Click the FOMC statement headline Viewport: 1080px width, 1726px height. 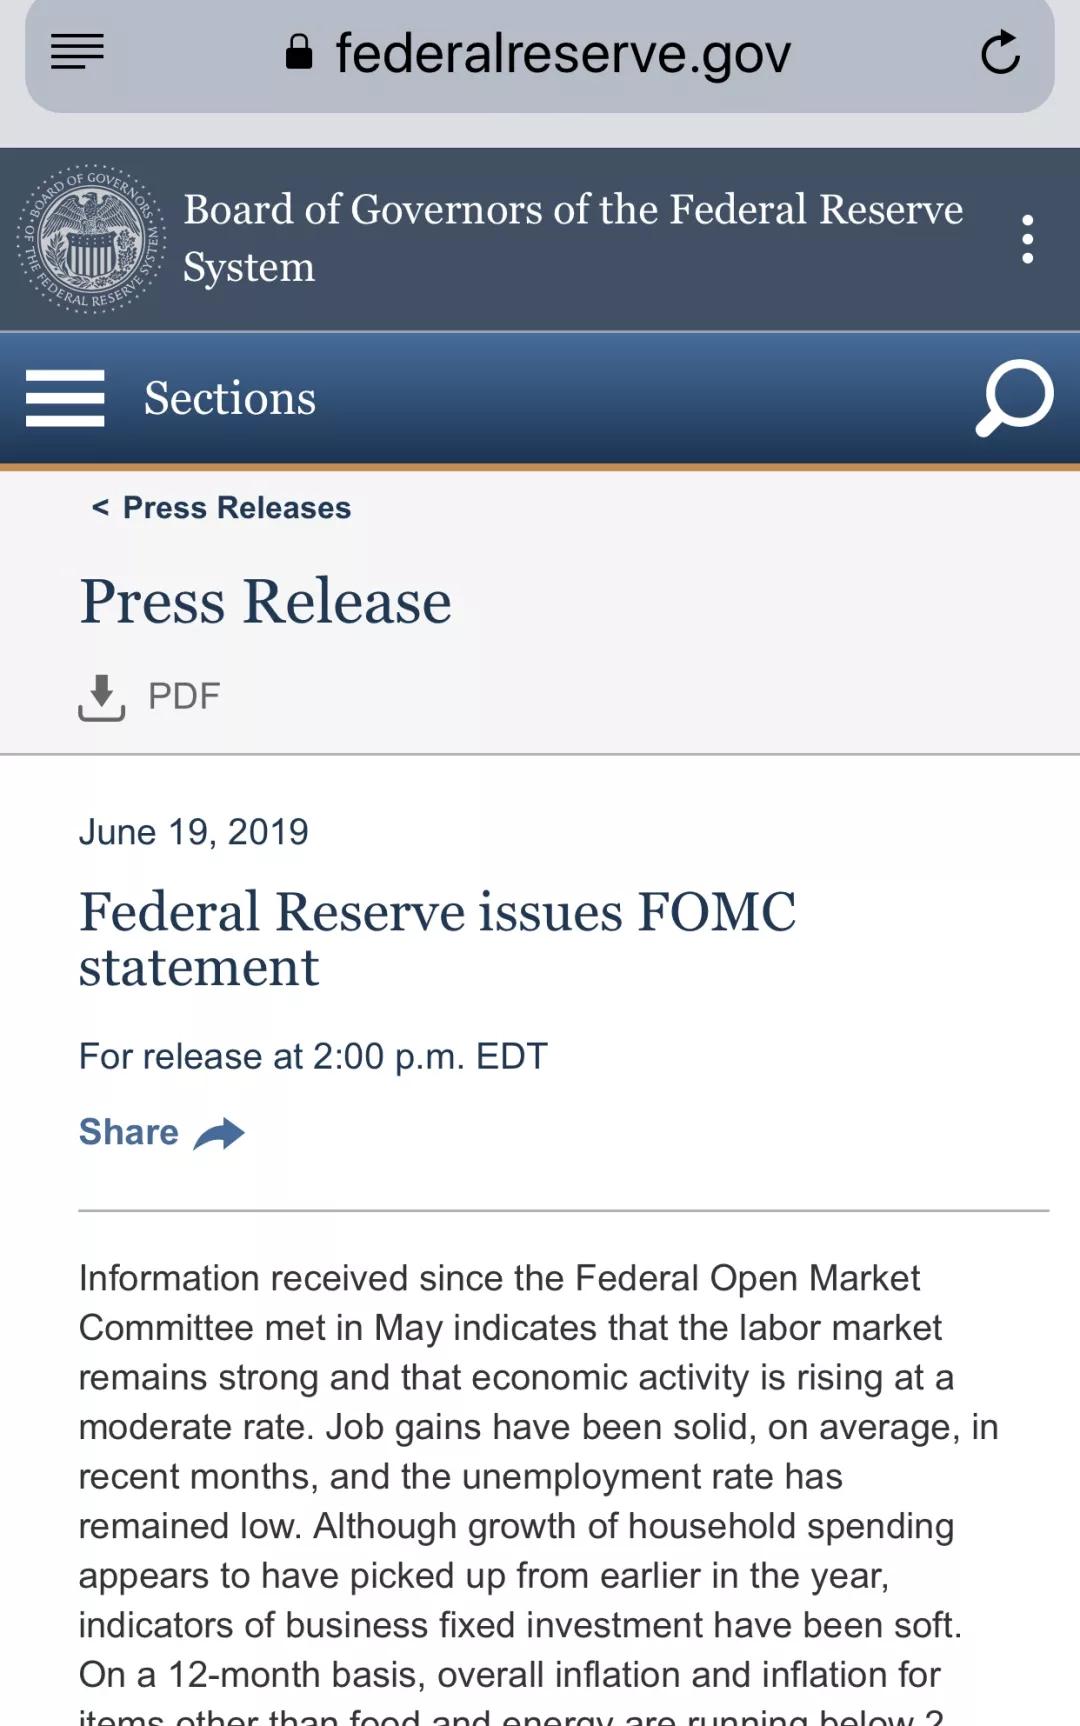coord(437,939)
